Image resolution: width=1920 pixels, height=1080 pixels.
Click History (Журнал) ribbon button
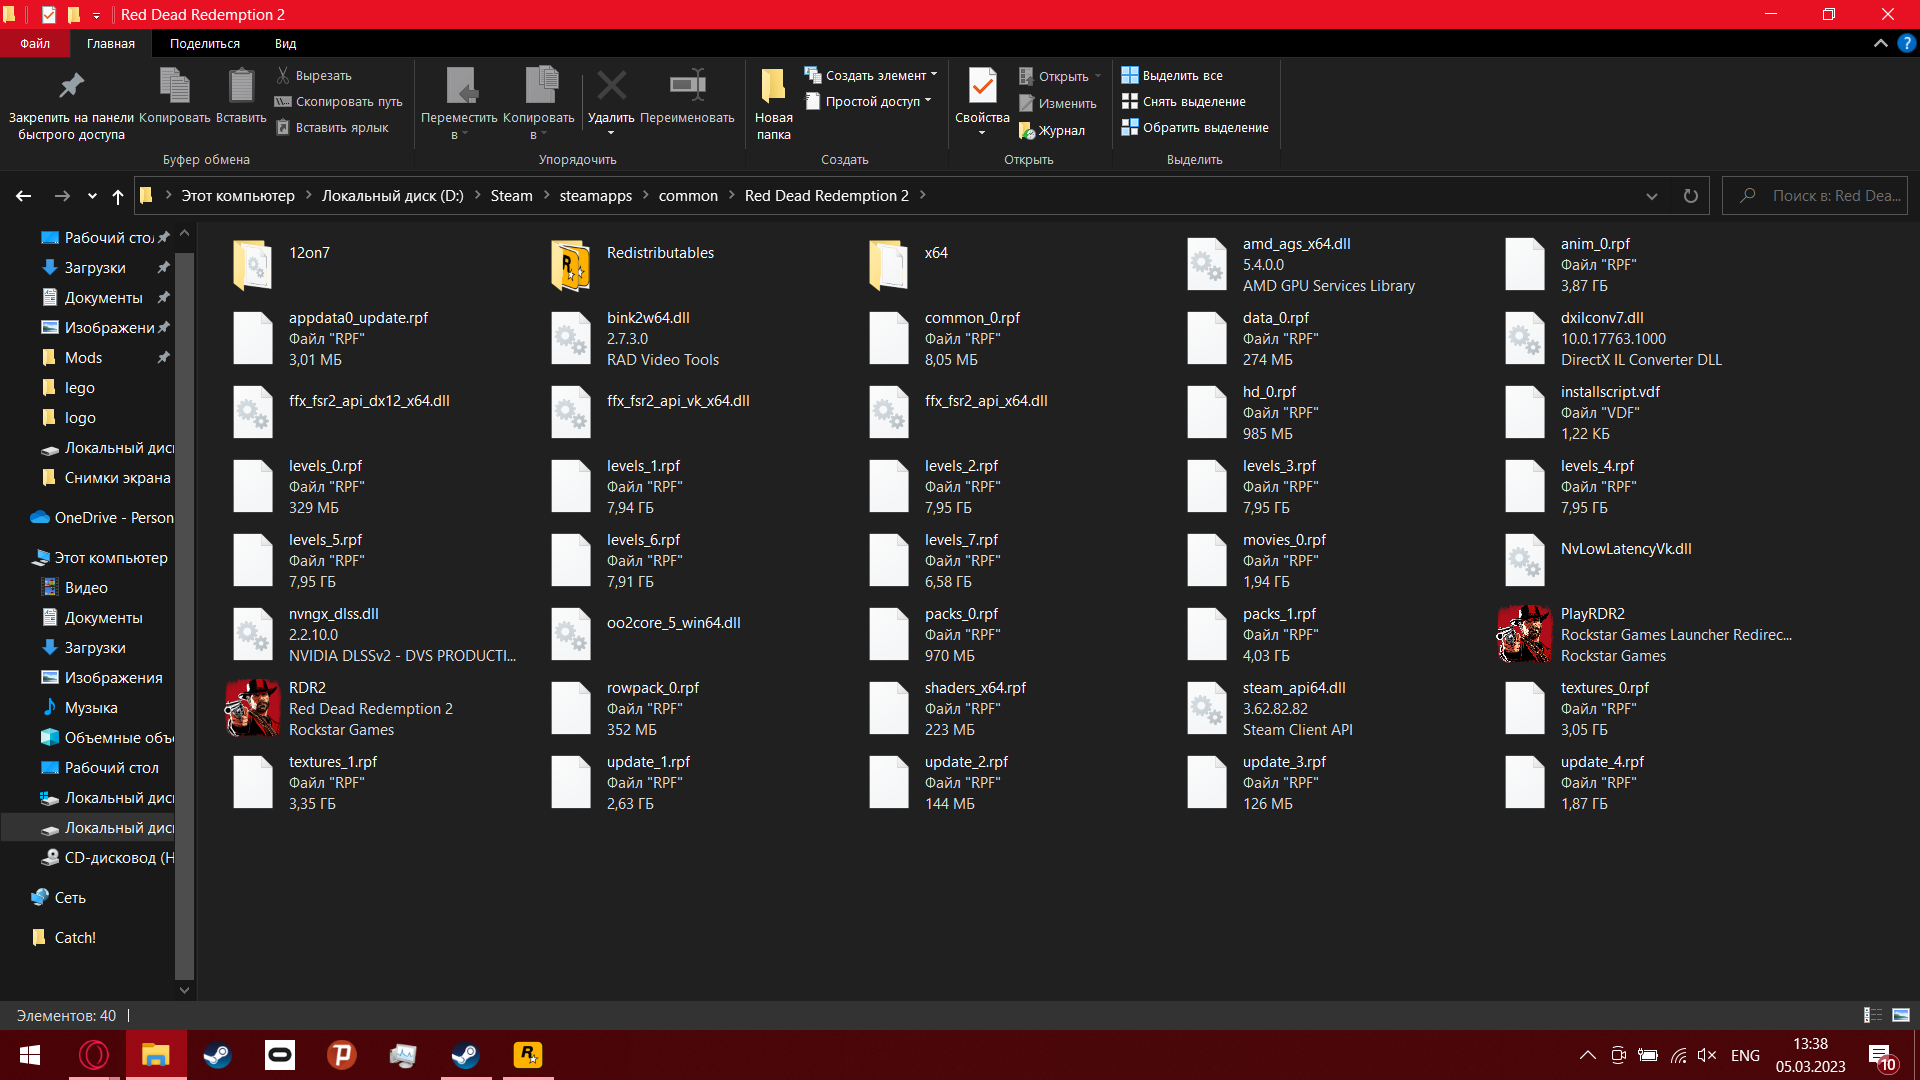coord(1051,130)
